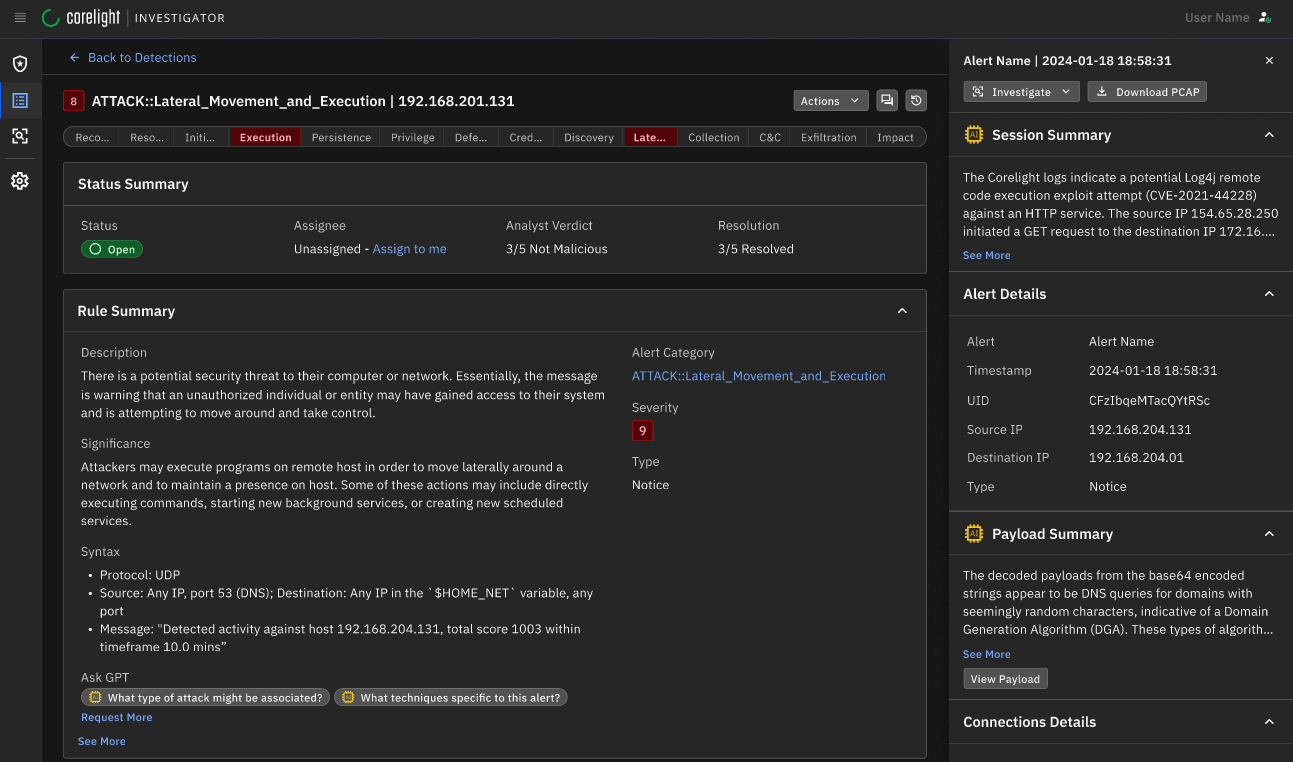Select the Persistence tactic tab
The width and height of the screenshot is (1293, 762).
341,137
